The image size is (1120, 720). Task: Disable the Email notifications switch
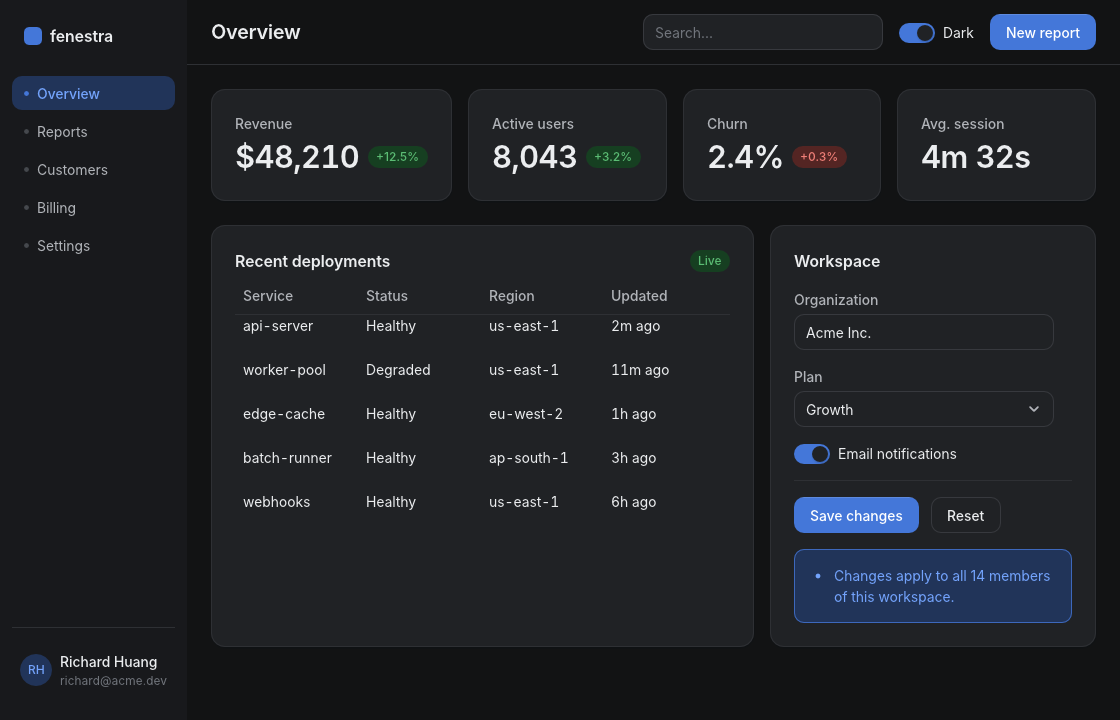tap(811, 454)
